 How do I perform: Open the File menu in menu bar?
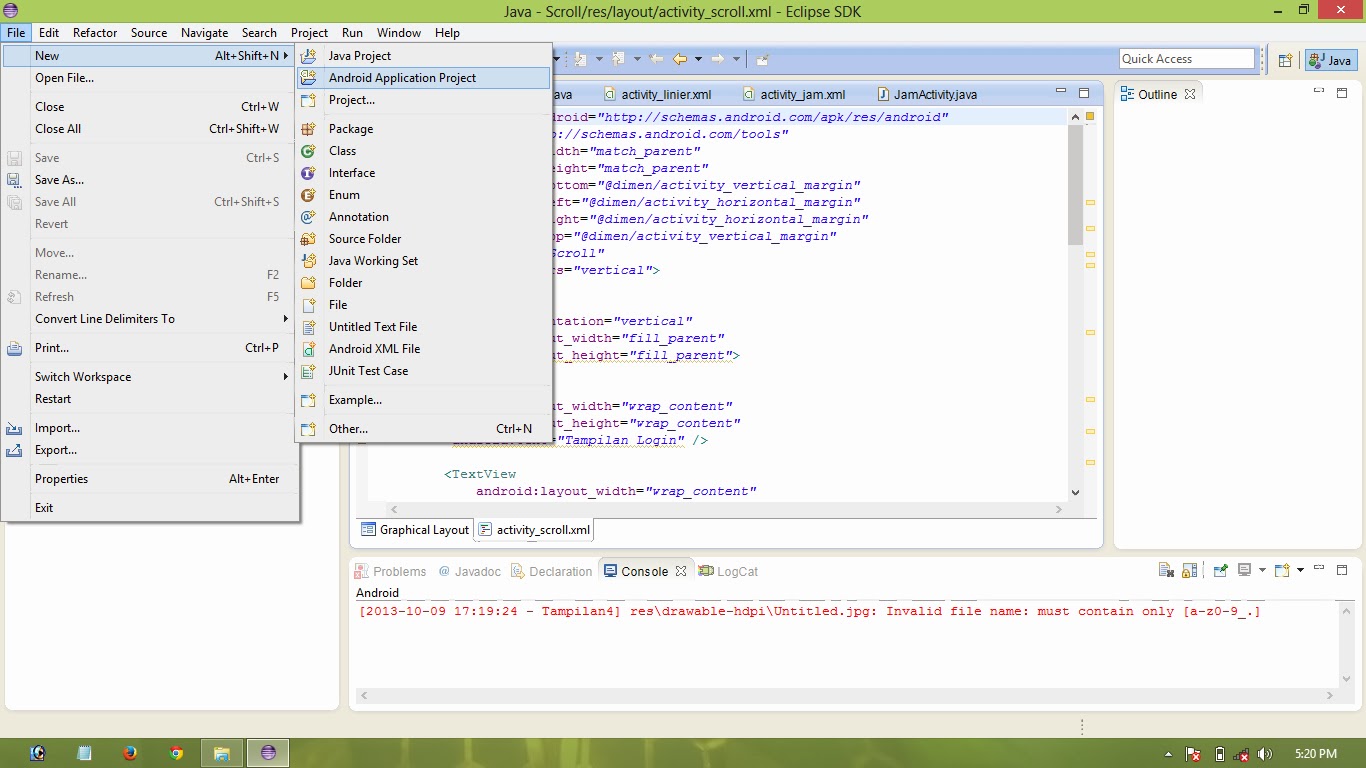click(16, 33)
